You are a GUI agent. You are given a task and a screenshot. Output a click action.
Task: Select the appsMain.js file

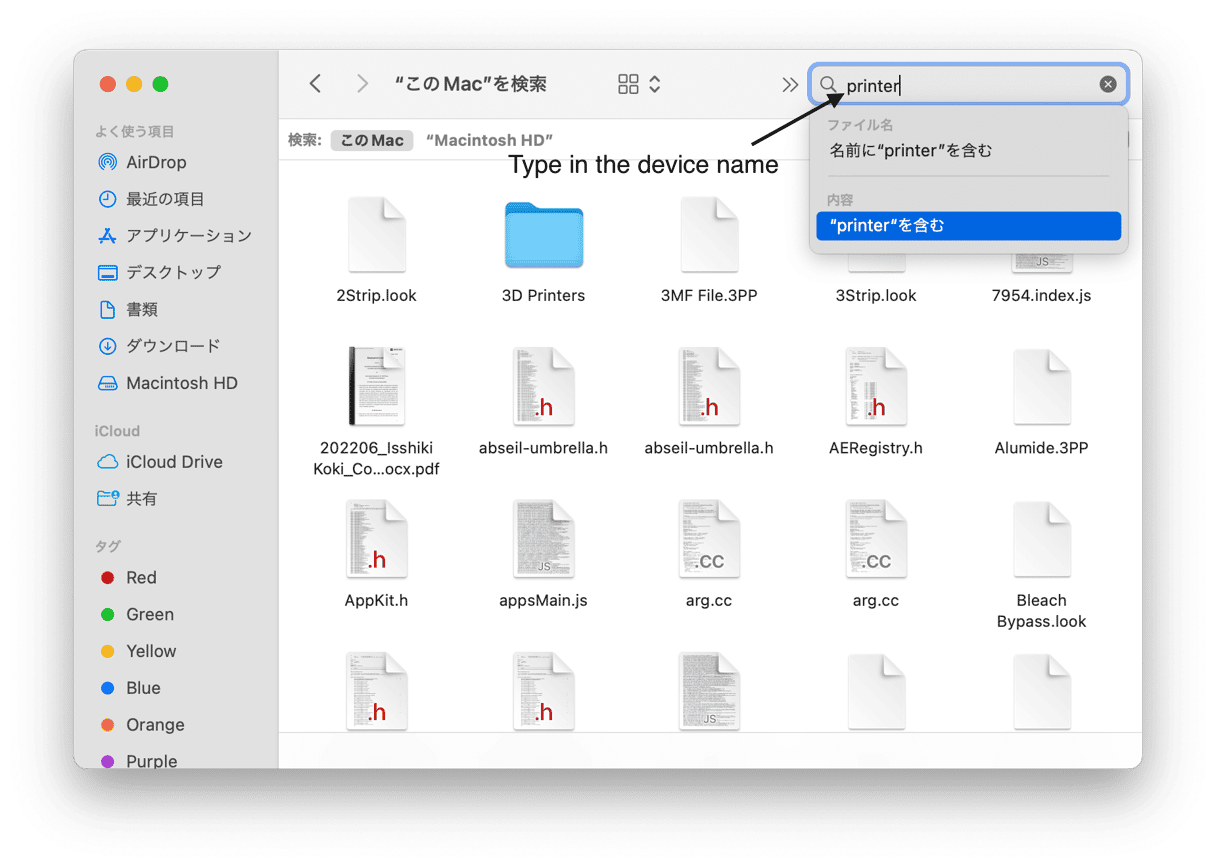point(543,555)
